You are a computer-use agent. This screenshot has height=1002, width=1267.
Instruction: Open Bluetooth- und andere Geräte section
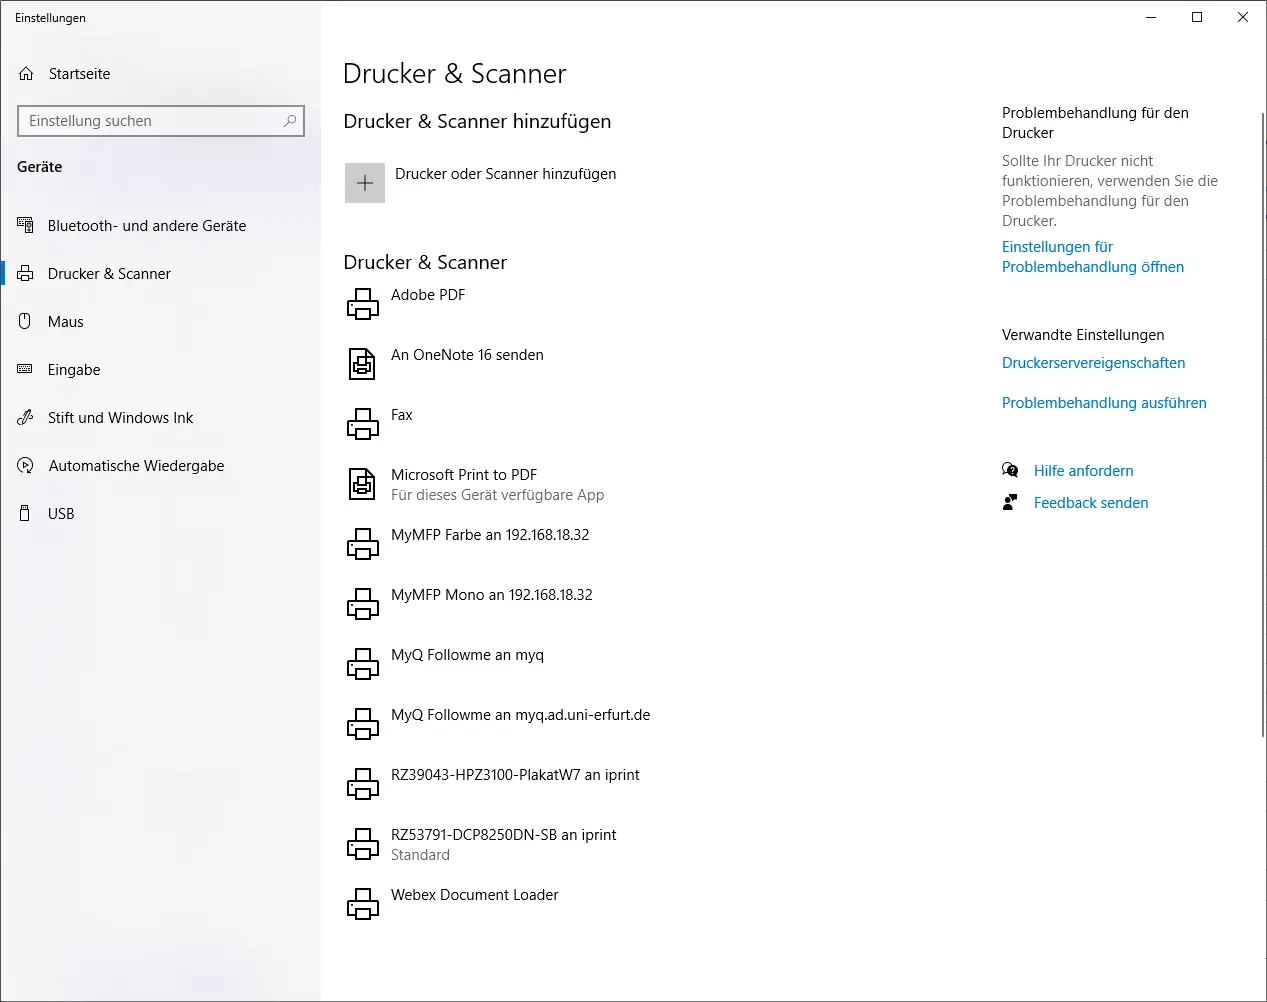pos(146,226)
